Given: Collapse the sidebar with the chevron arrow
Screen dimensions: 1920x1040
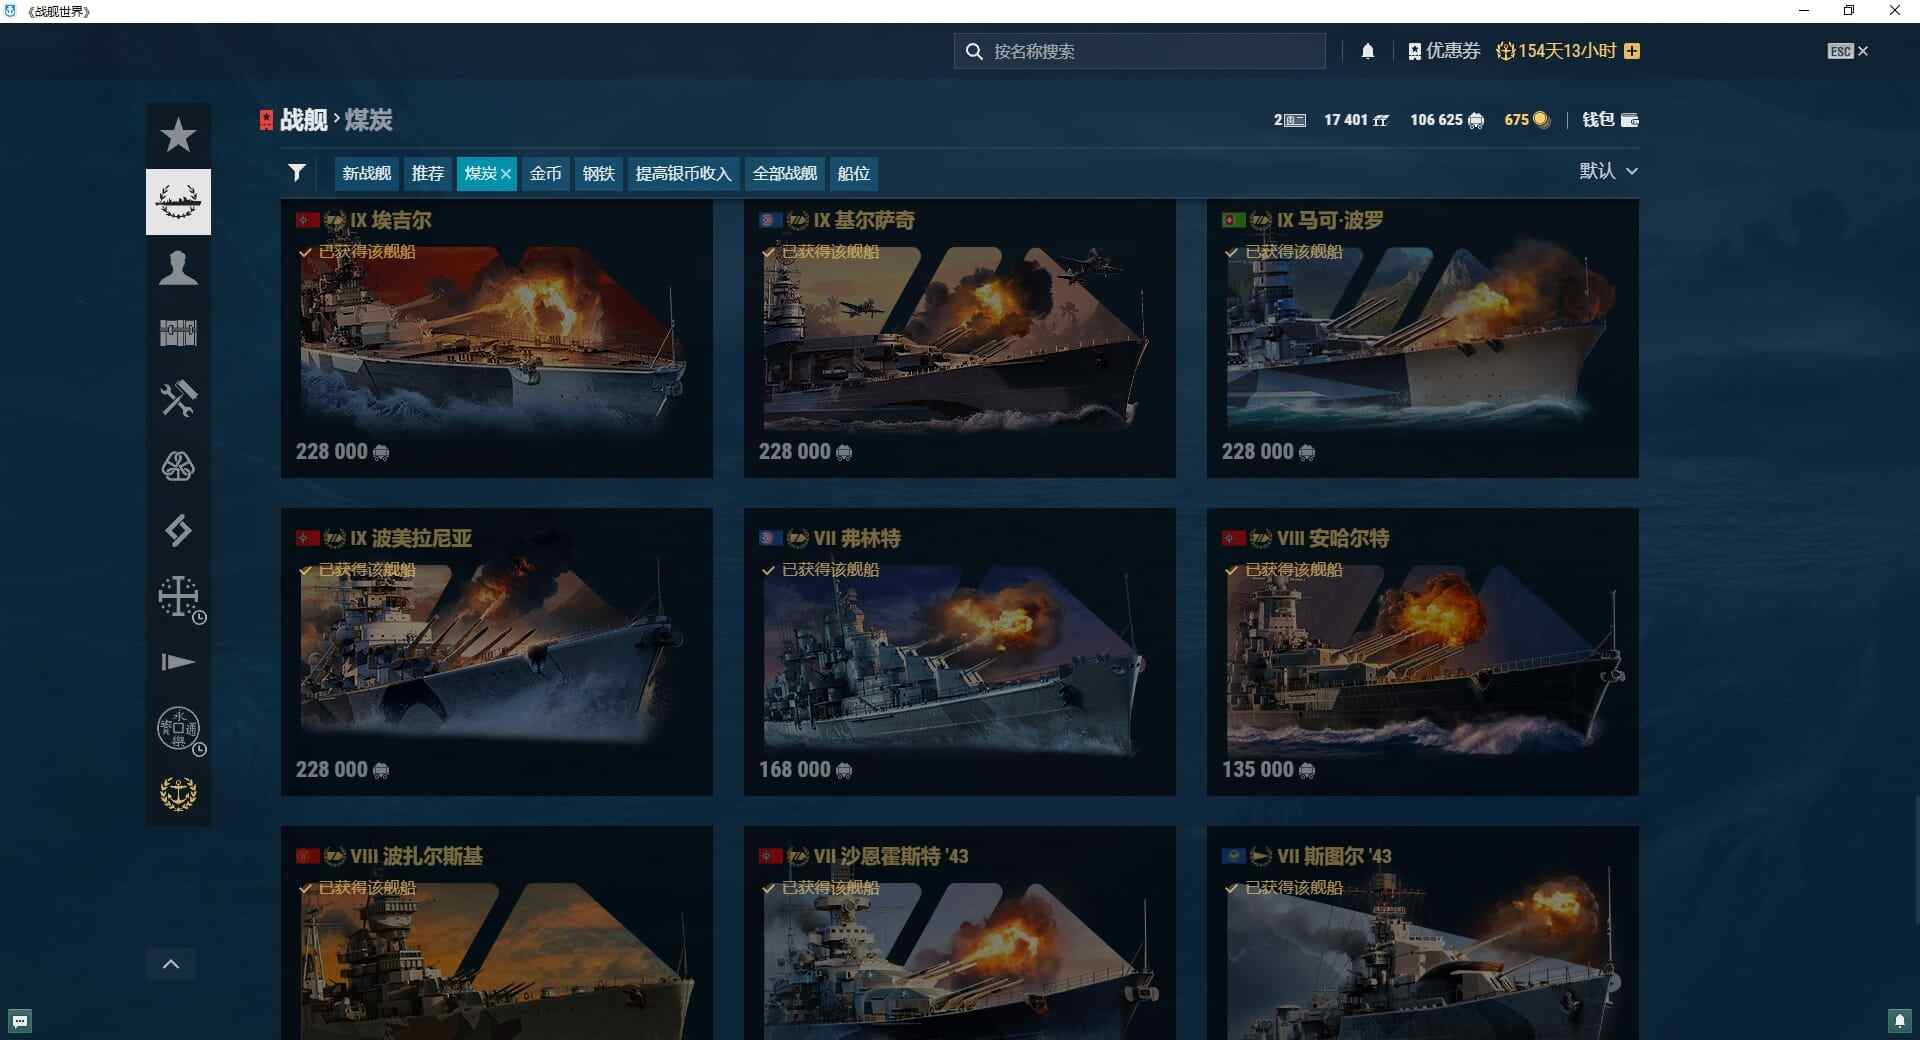Looking at the screenshot, I should [171, 964].
